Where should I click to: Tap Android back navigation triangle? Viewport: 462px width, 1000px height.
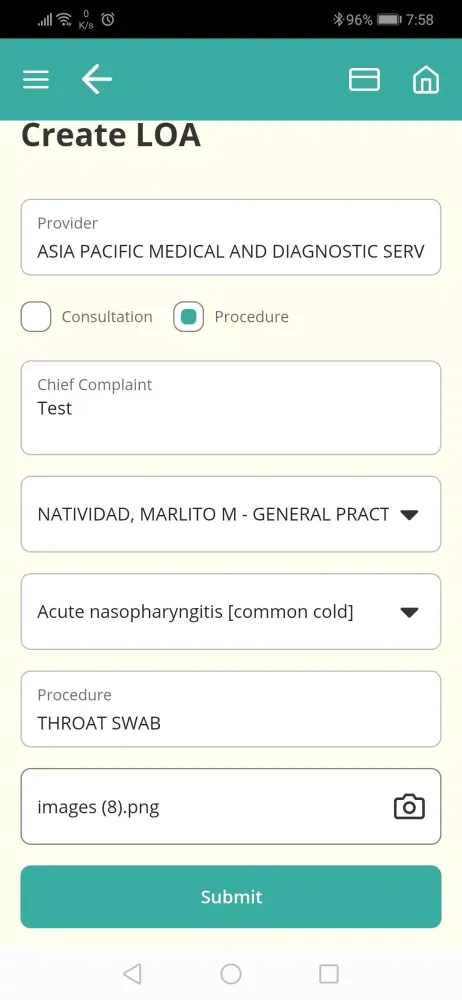[x=132, y=974]
